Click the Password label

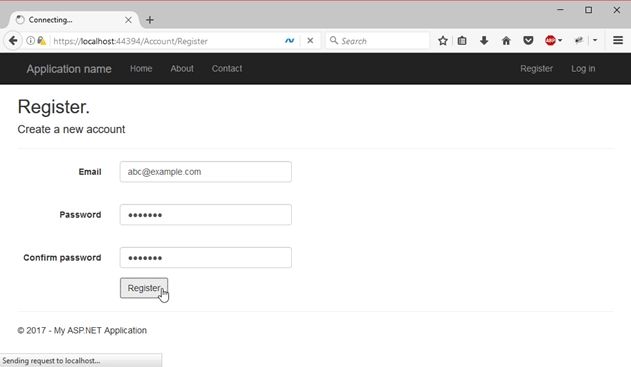[x=80, y=214]
